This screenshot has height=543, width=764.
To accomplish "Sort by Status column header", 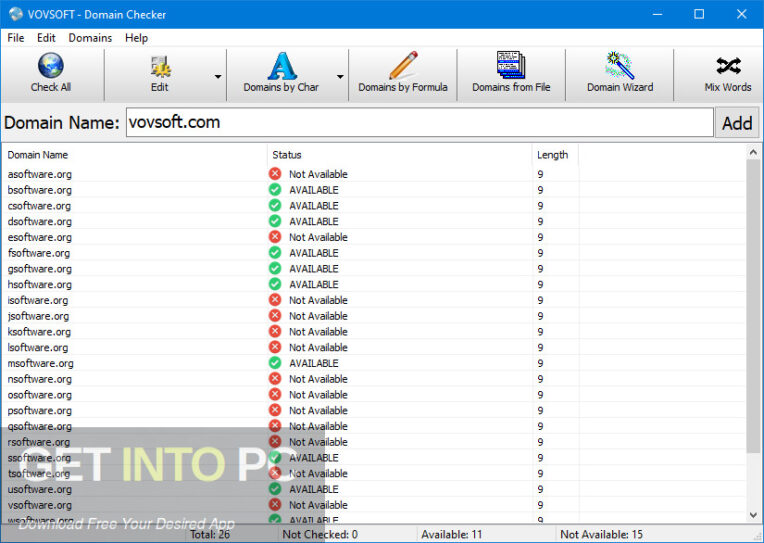I will click(400, 155).
